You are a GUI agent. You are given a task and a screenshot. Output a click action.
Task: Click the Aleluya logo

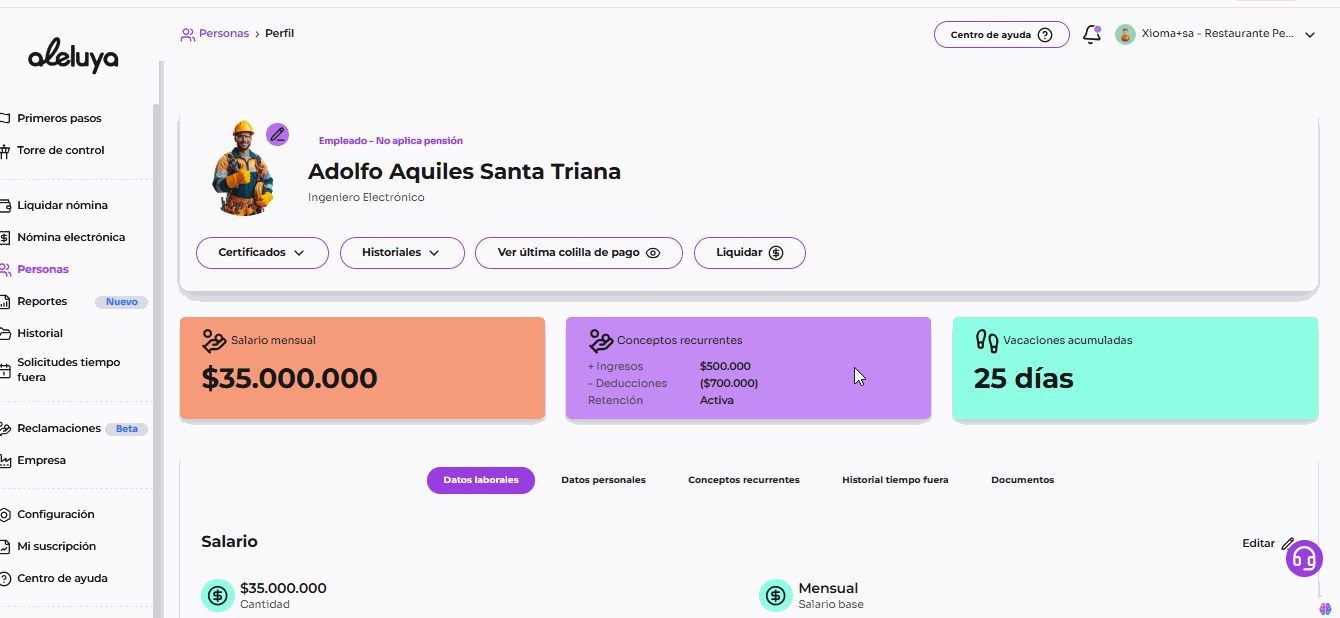[73, 57]
